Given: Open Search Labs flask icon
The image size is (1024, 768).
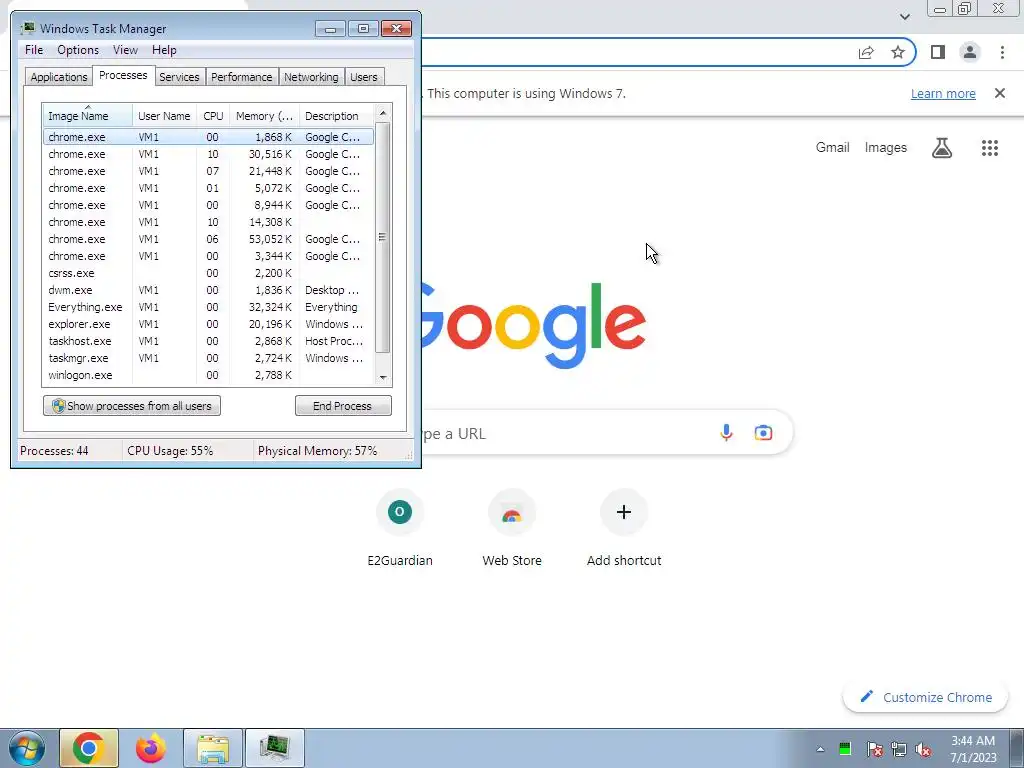Looking at the screenshot, I should [x=942, y=148].
